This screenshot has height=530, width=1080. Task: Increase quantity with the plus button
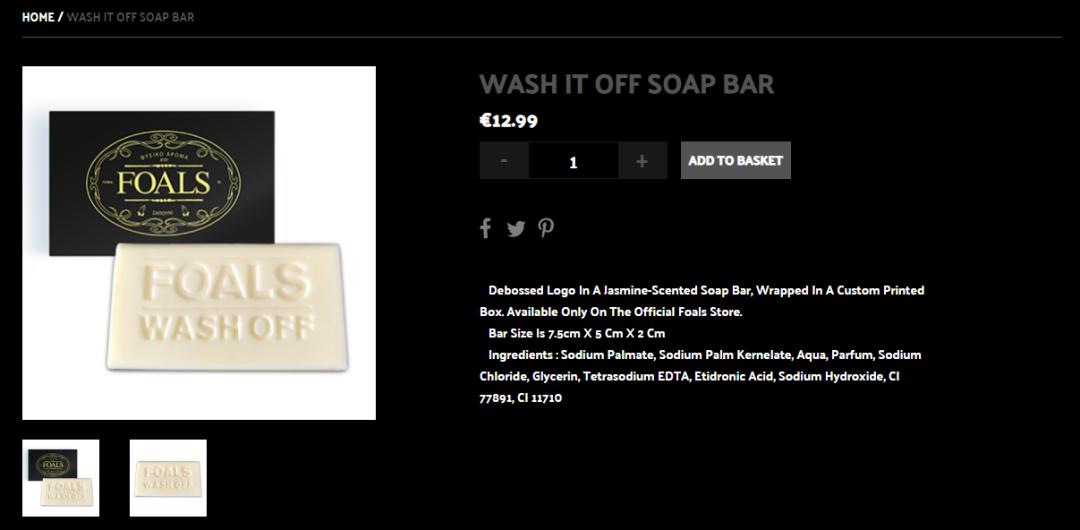pos(642,161)
